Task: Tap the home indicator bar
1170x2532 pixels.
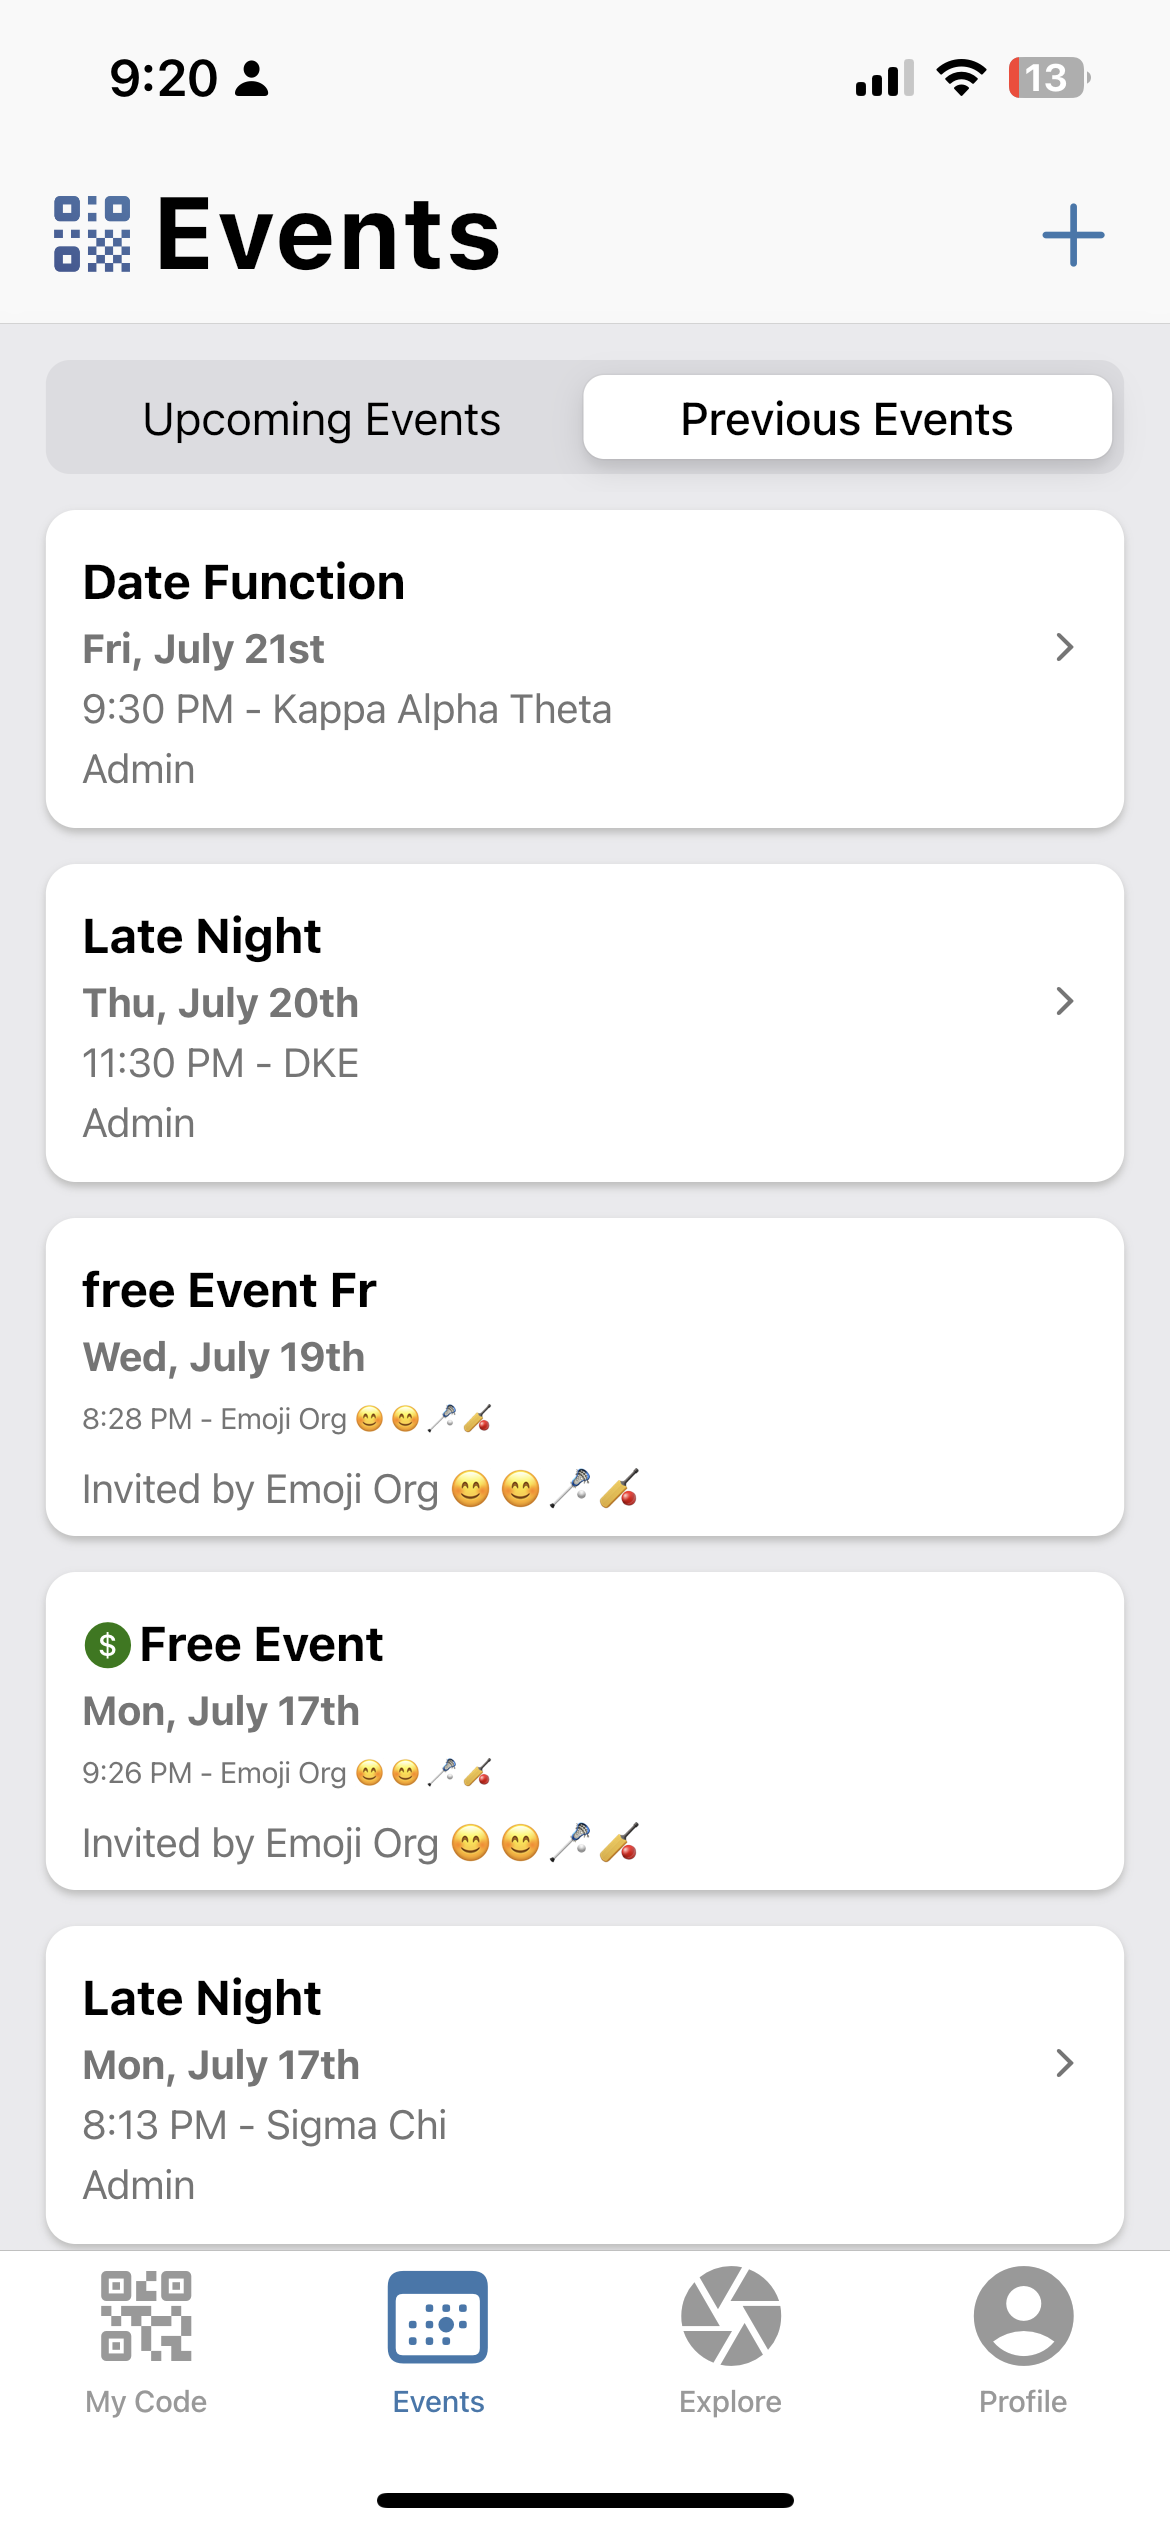Action: [x=585, y=2500]
